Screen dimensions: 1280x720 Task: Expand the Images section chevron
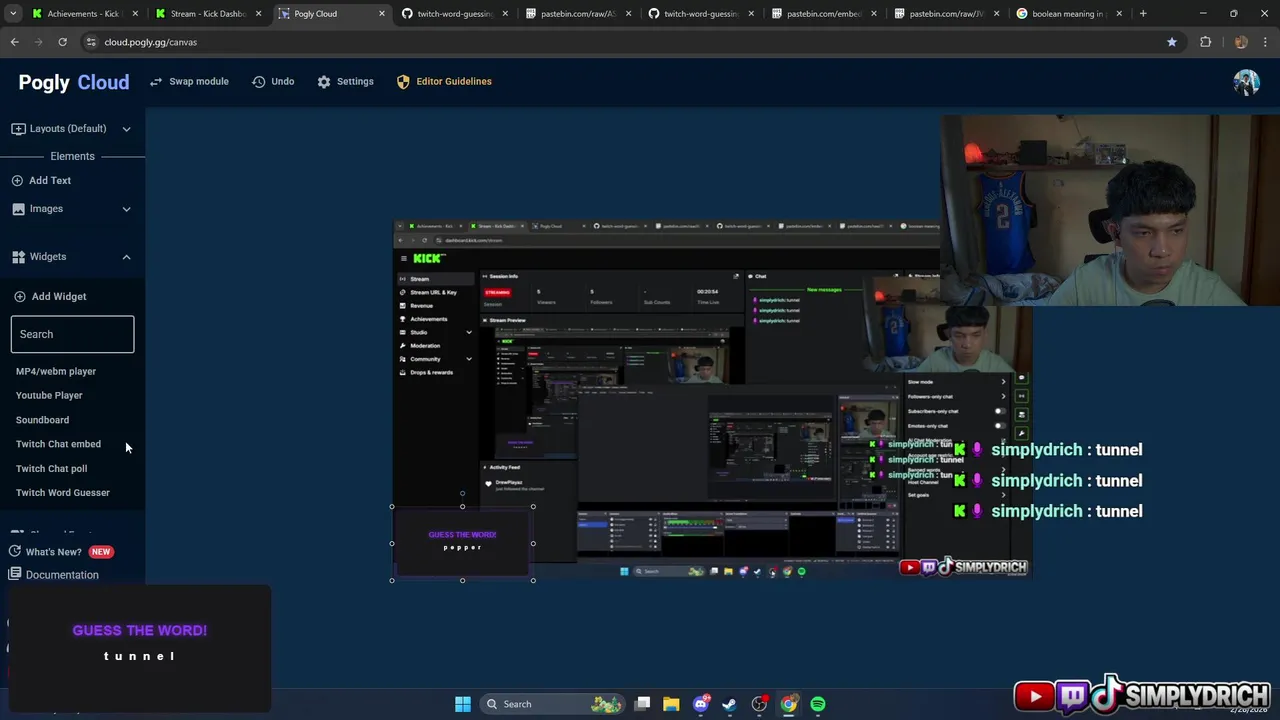point(126,209)
